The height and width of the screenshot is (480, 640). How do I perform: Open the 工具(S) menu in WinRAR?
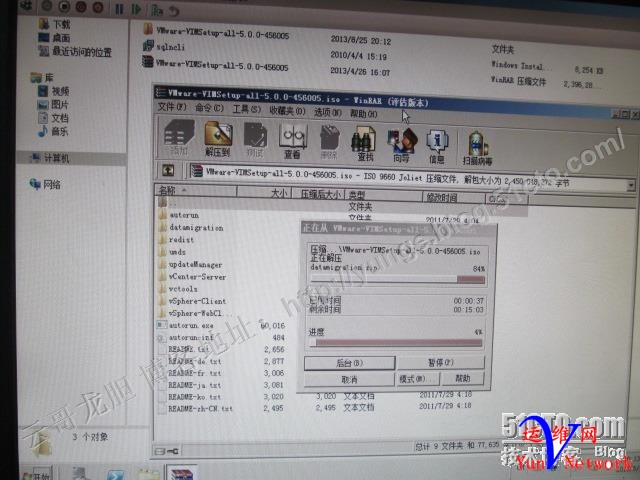coord(247,109)
